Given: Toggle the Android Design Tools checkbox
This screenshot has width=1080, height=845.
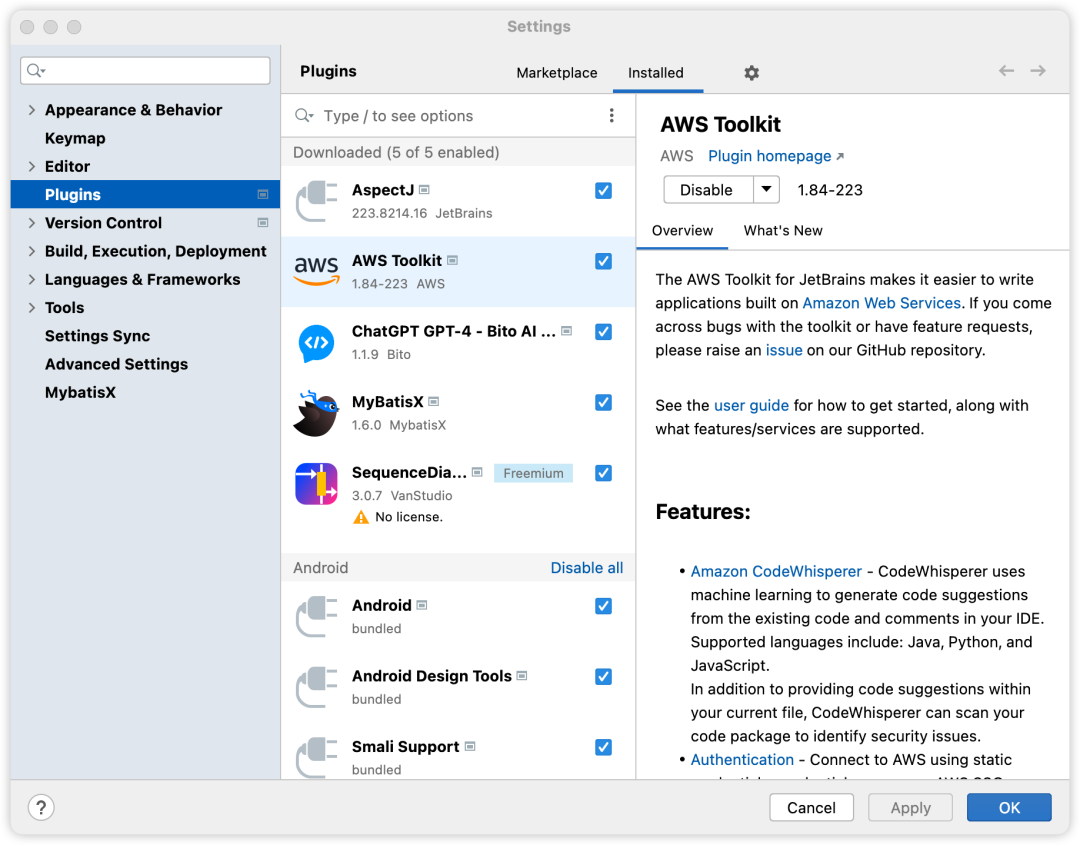Looking at the screenshot, I should [x=603, y=676].
